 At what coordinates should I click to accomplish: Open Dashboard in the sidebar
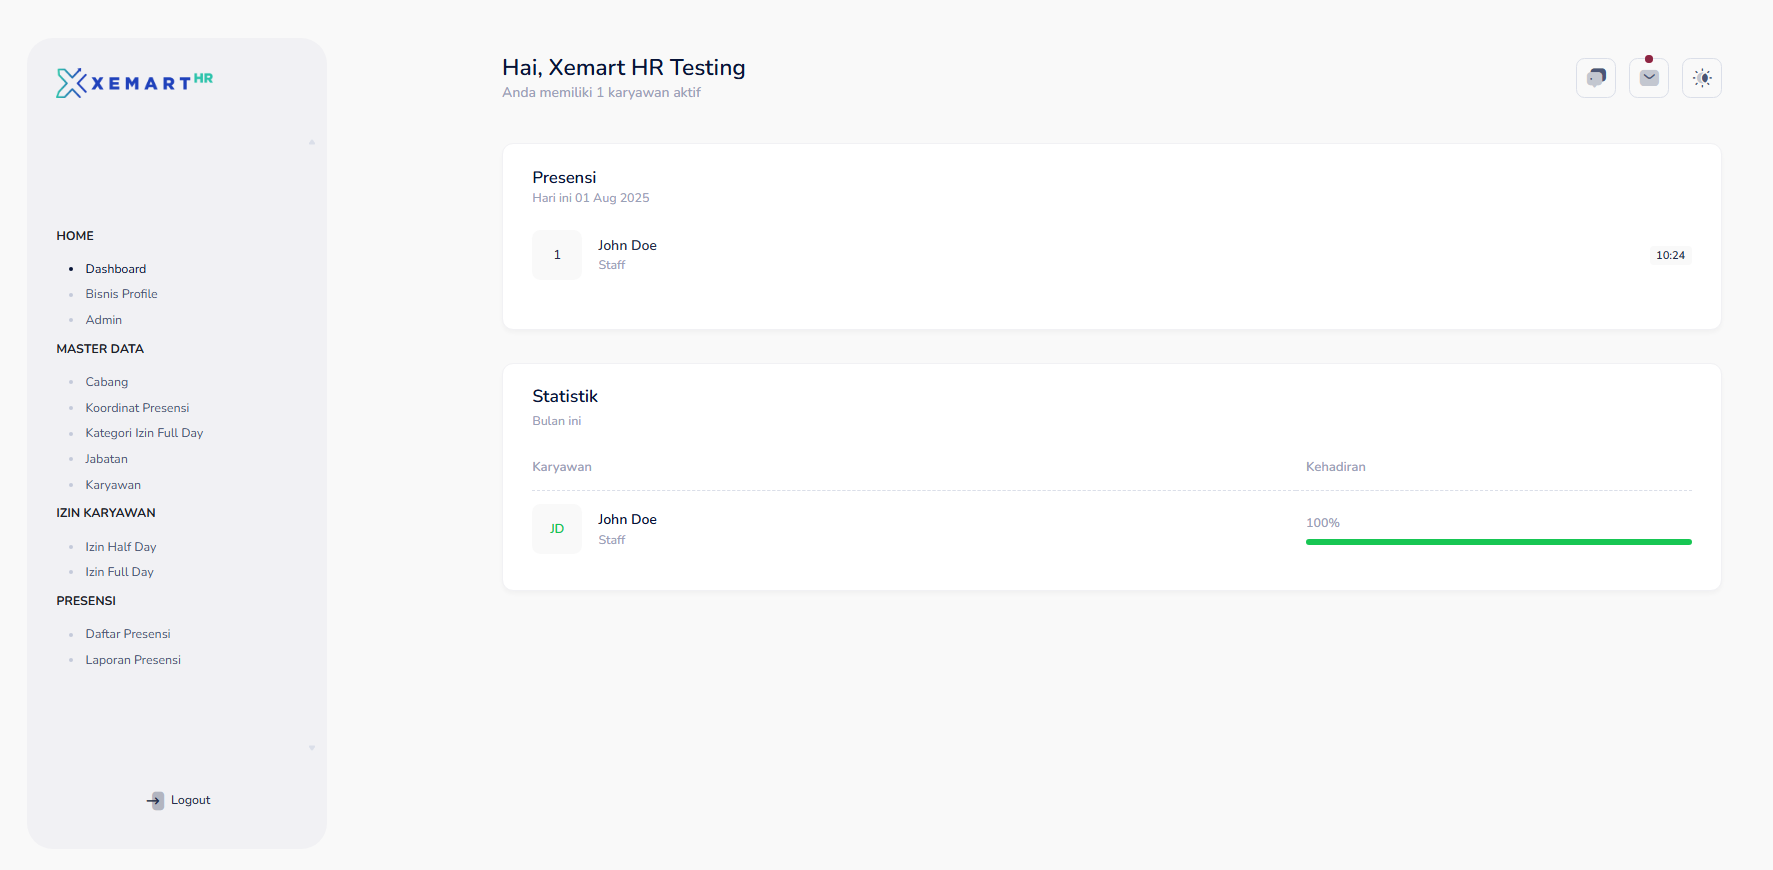116,269
